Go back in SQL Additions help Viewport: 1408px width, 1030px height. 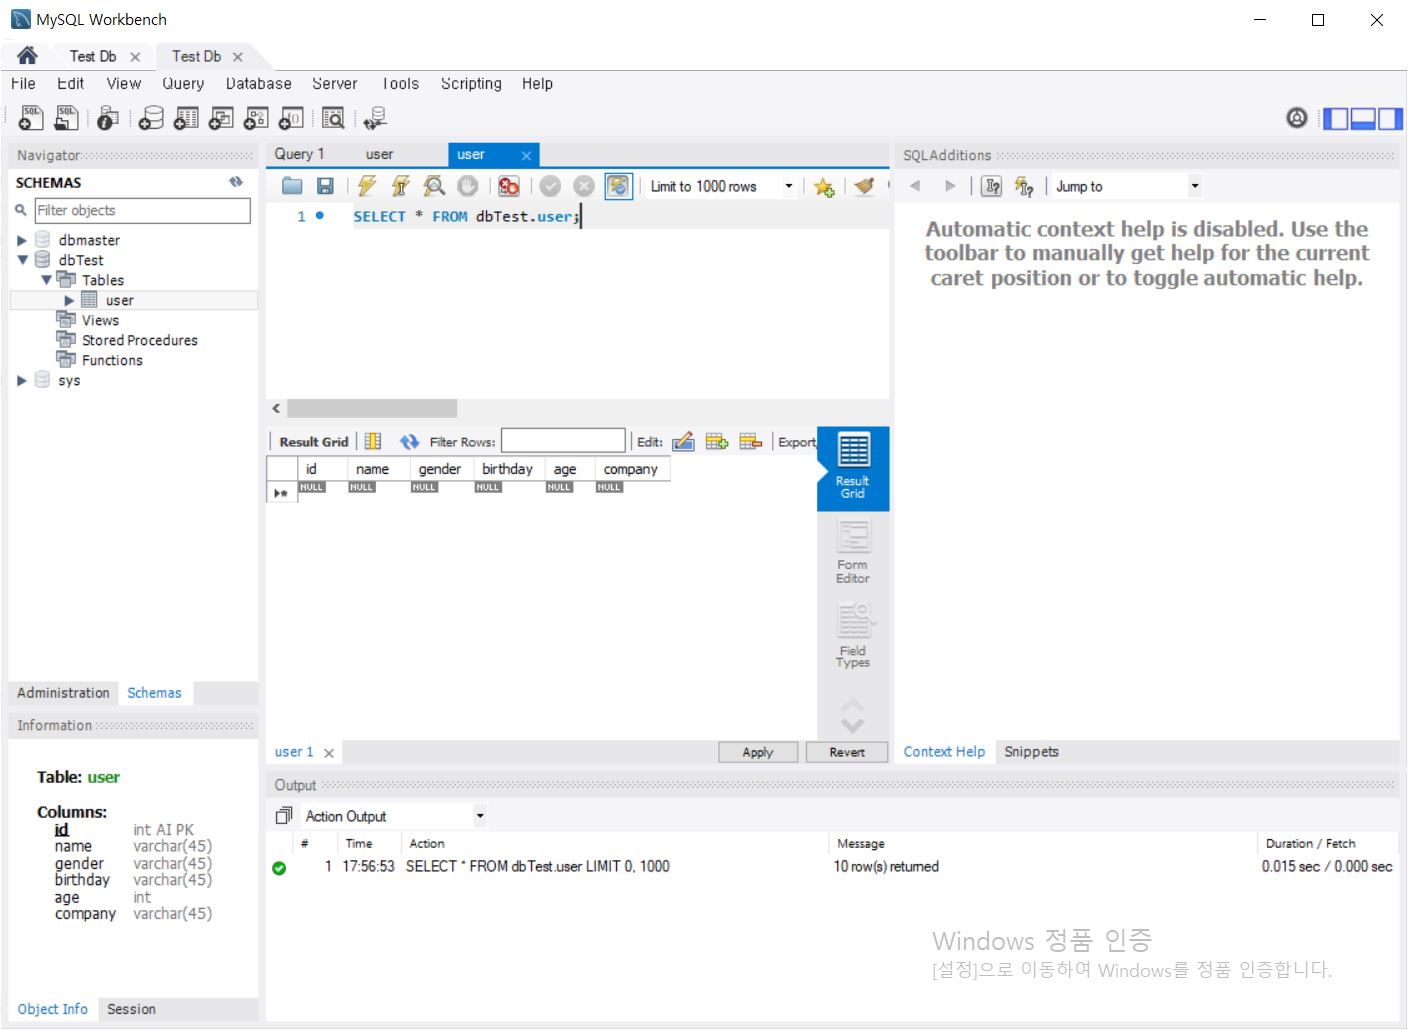click(915, 186)
